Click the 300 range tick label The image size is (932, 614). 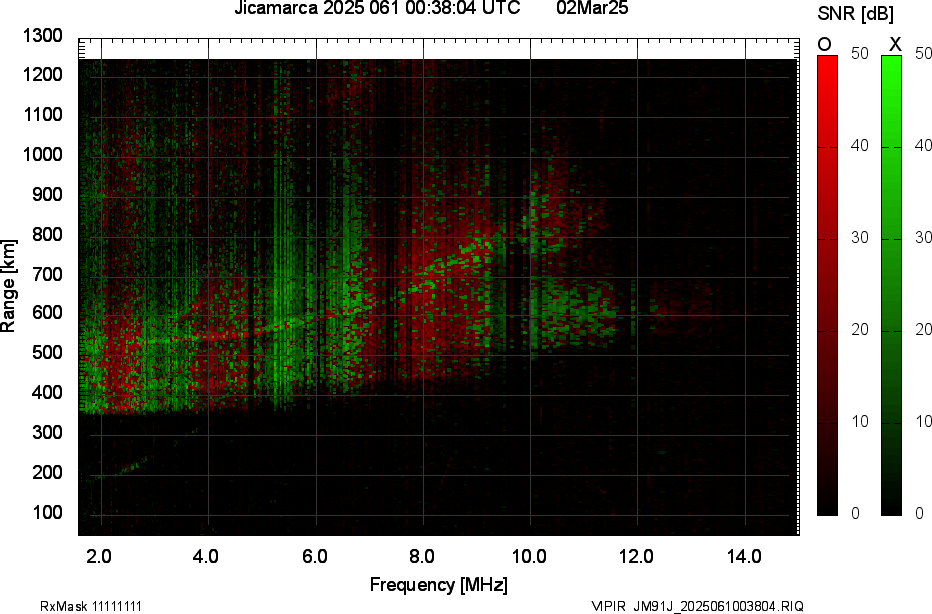[47, 432]
